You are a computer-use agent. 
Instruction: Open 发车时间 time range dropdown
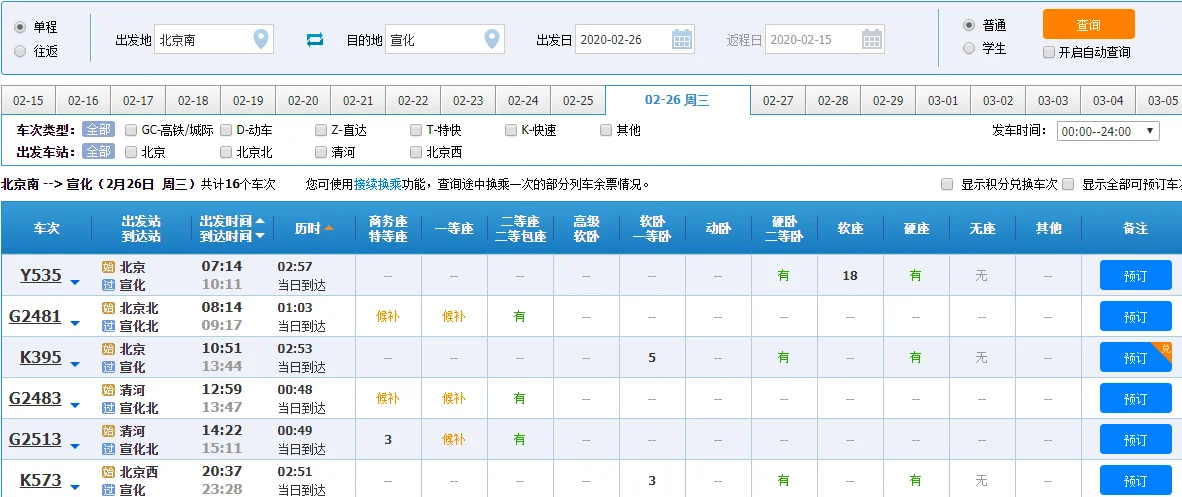[1107, 131]
